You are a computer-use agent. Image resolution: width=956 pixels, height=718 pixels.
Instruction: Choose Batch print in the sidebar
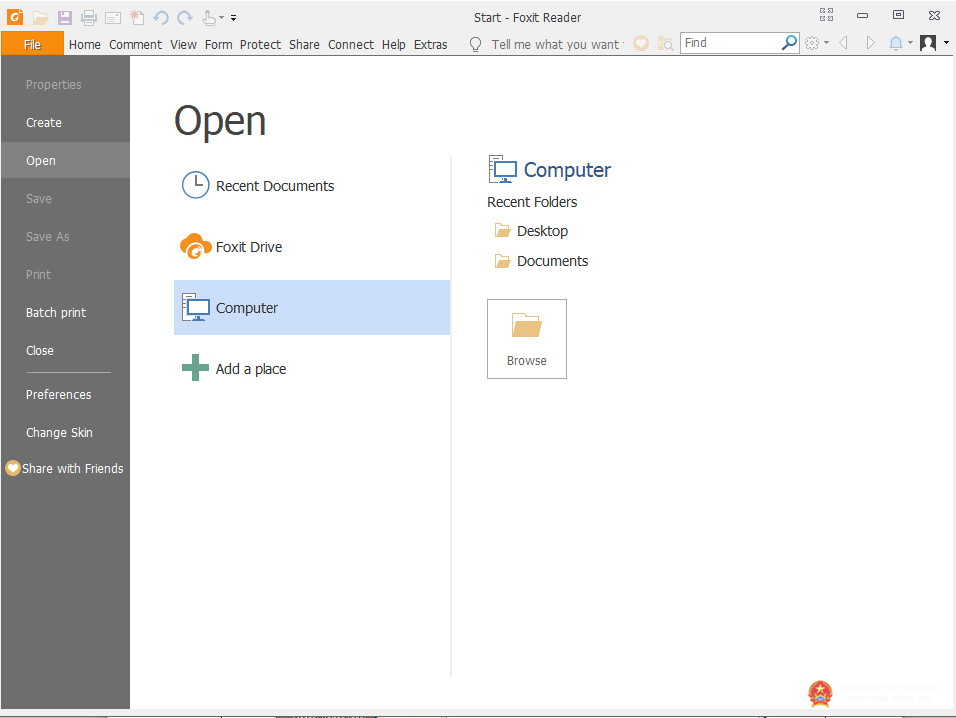[65, 313]
